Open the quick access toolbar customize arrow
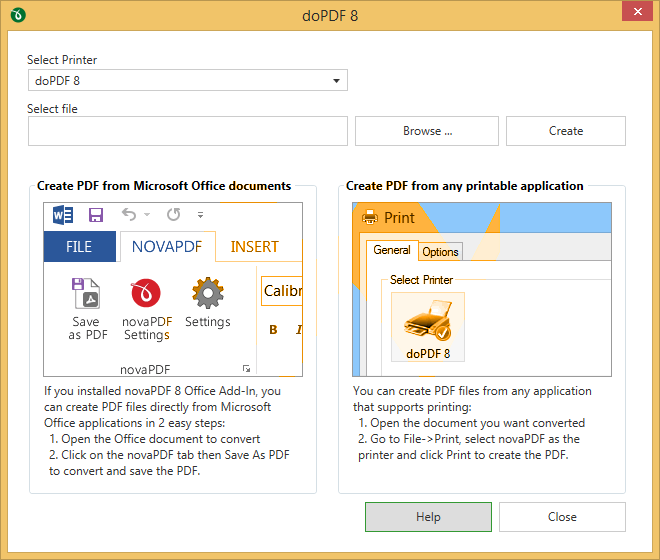The width and height of the screenshot is (660, 560). pos(200,215)
